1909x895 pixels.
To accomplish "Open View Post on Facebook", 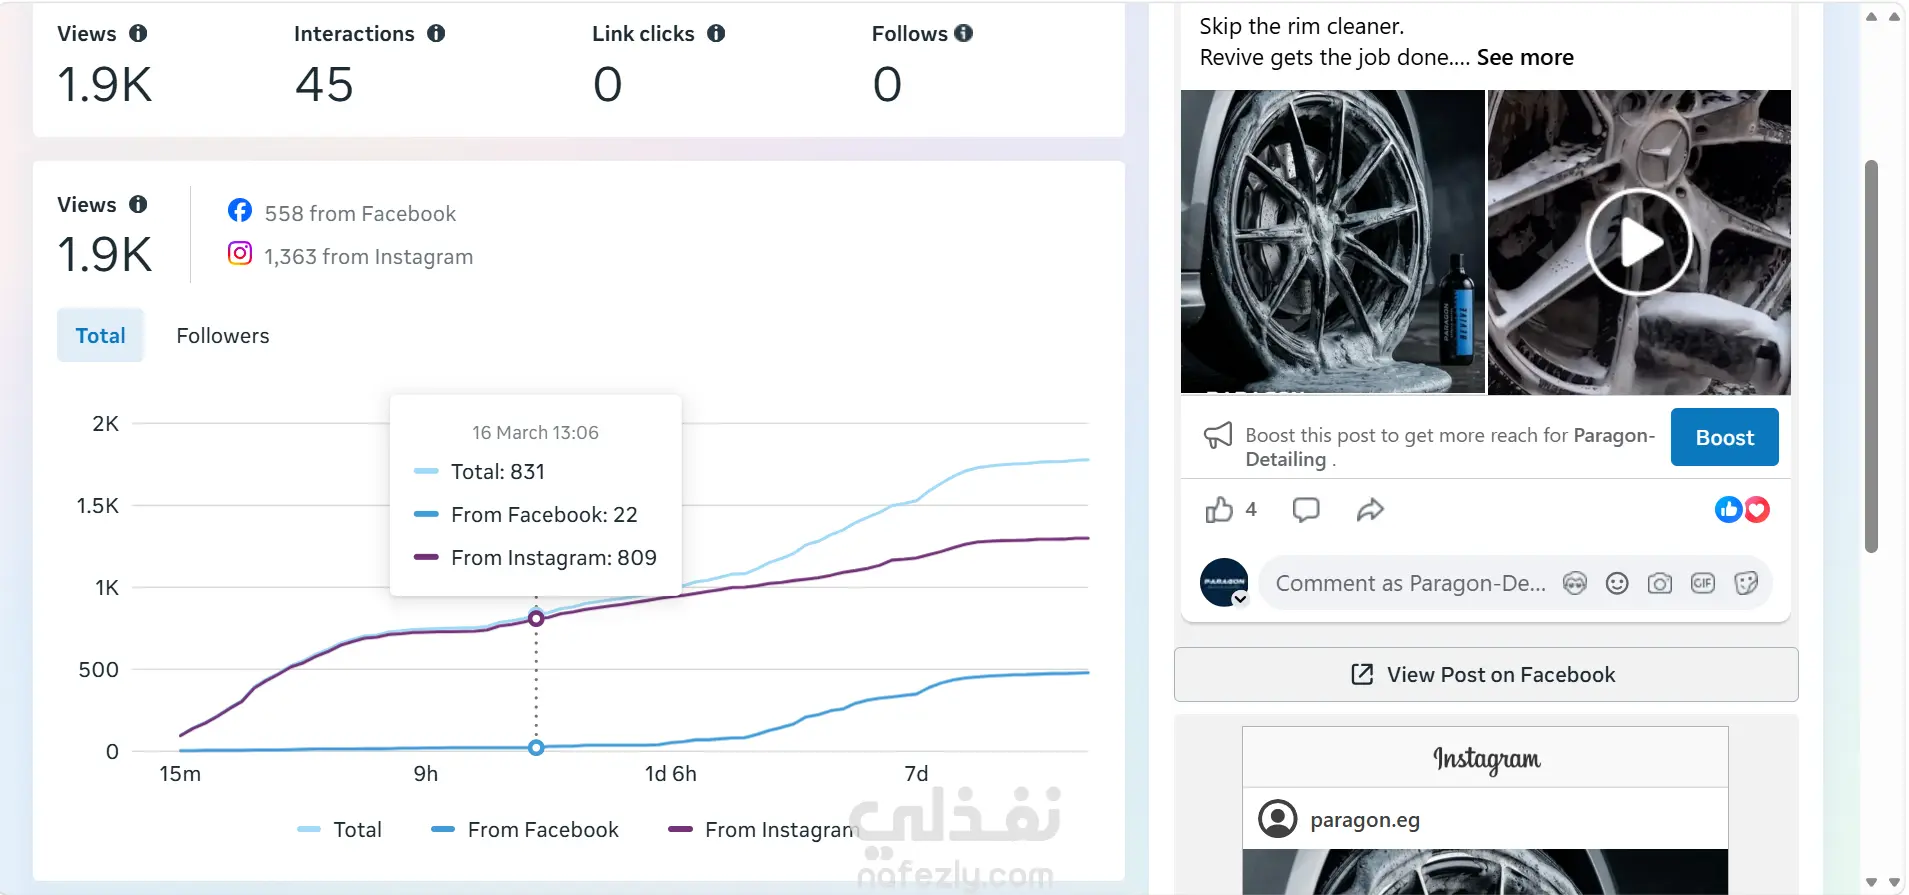I will pos(1486,675).
